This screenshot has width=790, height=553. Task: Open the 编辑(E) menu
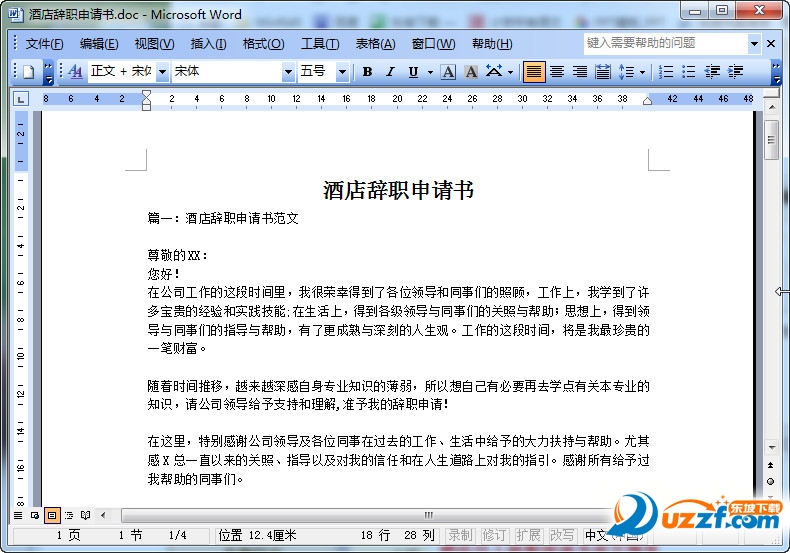(x=99, y=44)
